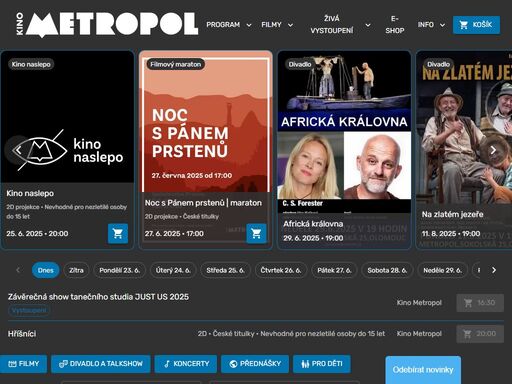Image resolution: width=512 pixels, height=384 pixels.
Task: Expand the Program menu chevron
Action: [249, 25]
